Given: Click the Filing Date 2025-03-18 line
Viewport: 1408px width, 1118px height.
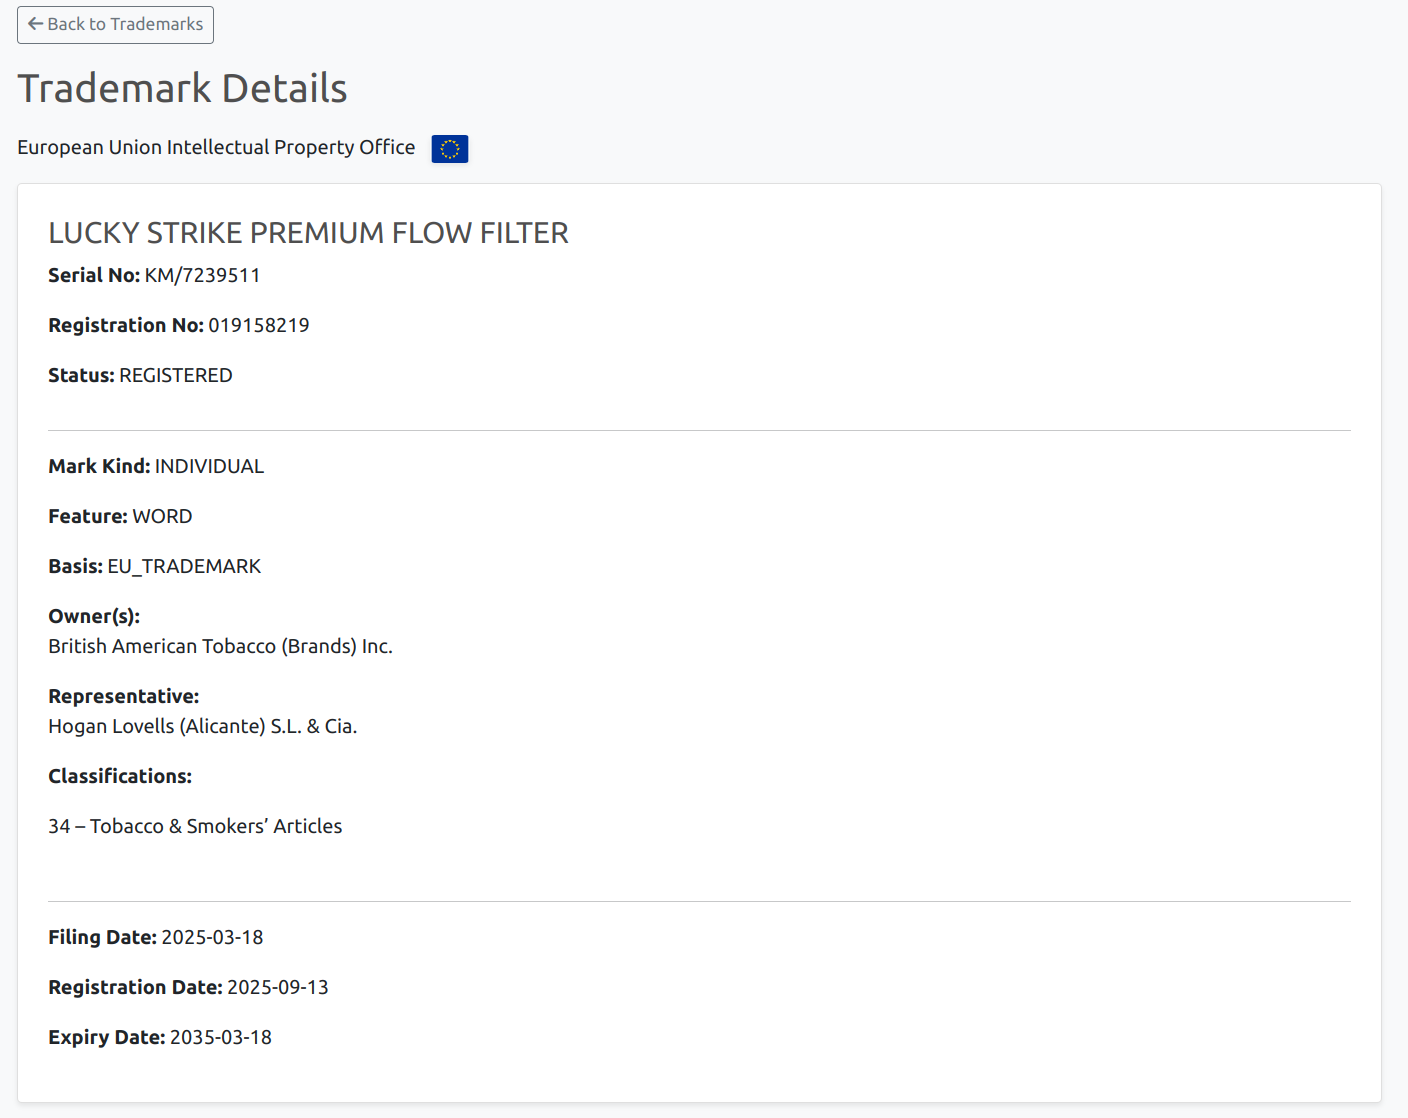Looking at the screenshot, I should (156, 938).
